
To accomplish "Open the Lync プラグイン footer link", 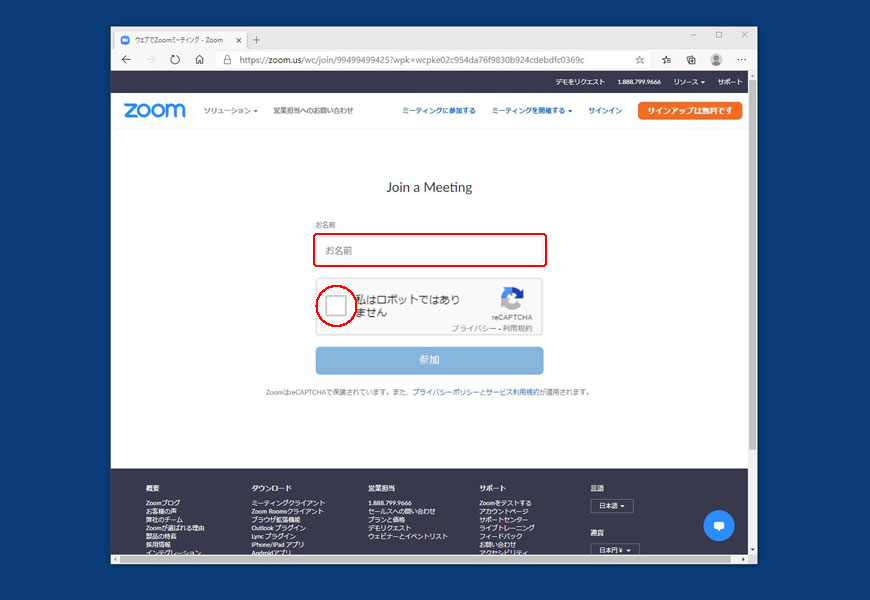I will click(x=274, y=536).
